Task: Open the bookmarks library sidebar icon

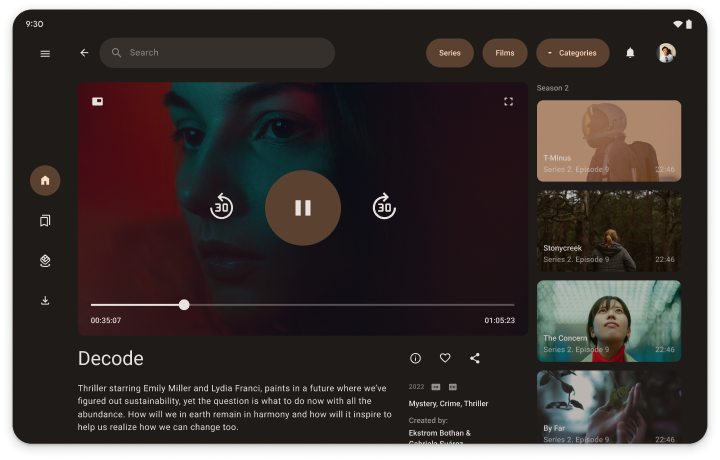Action: (45, 220)
